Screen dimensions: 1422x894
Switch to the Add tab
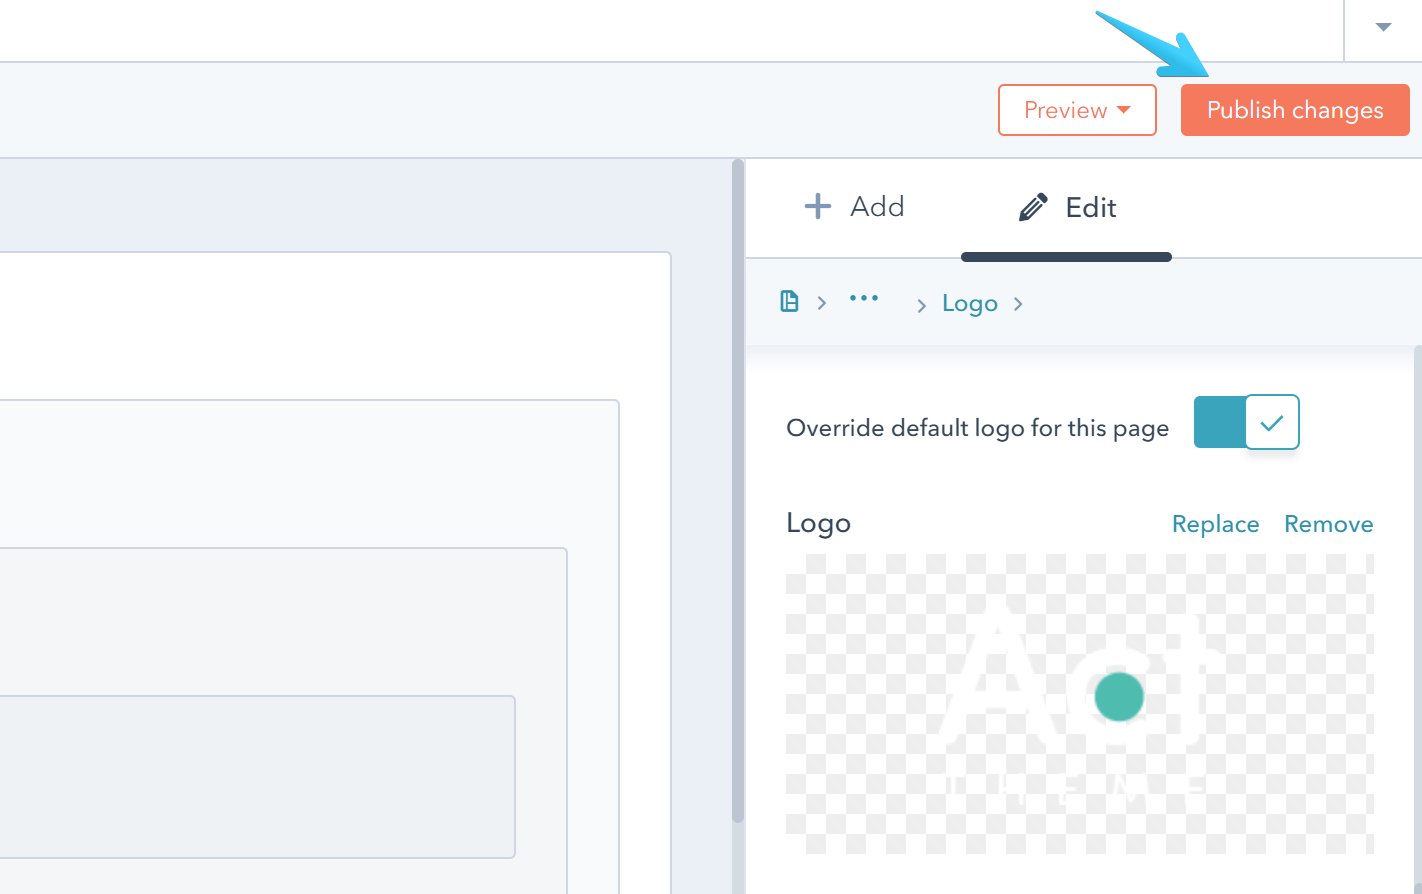pos(855,207)
